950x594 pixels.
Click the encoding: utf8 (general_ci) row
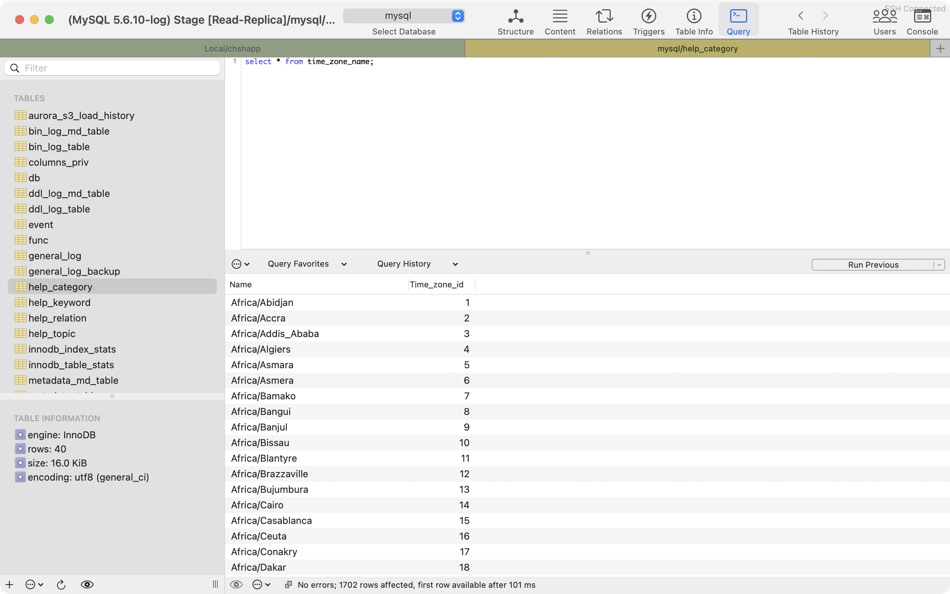82,477
